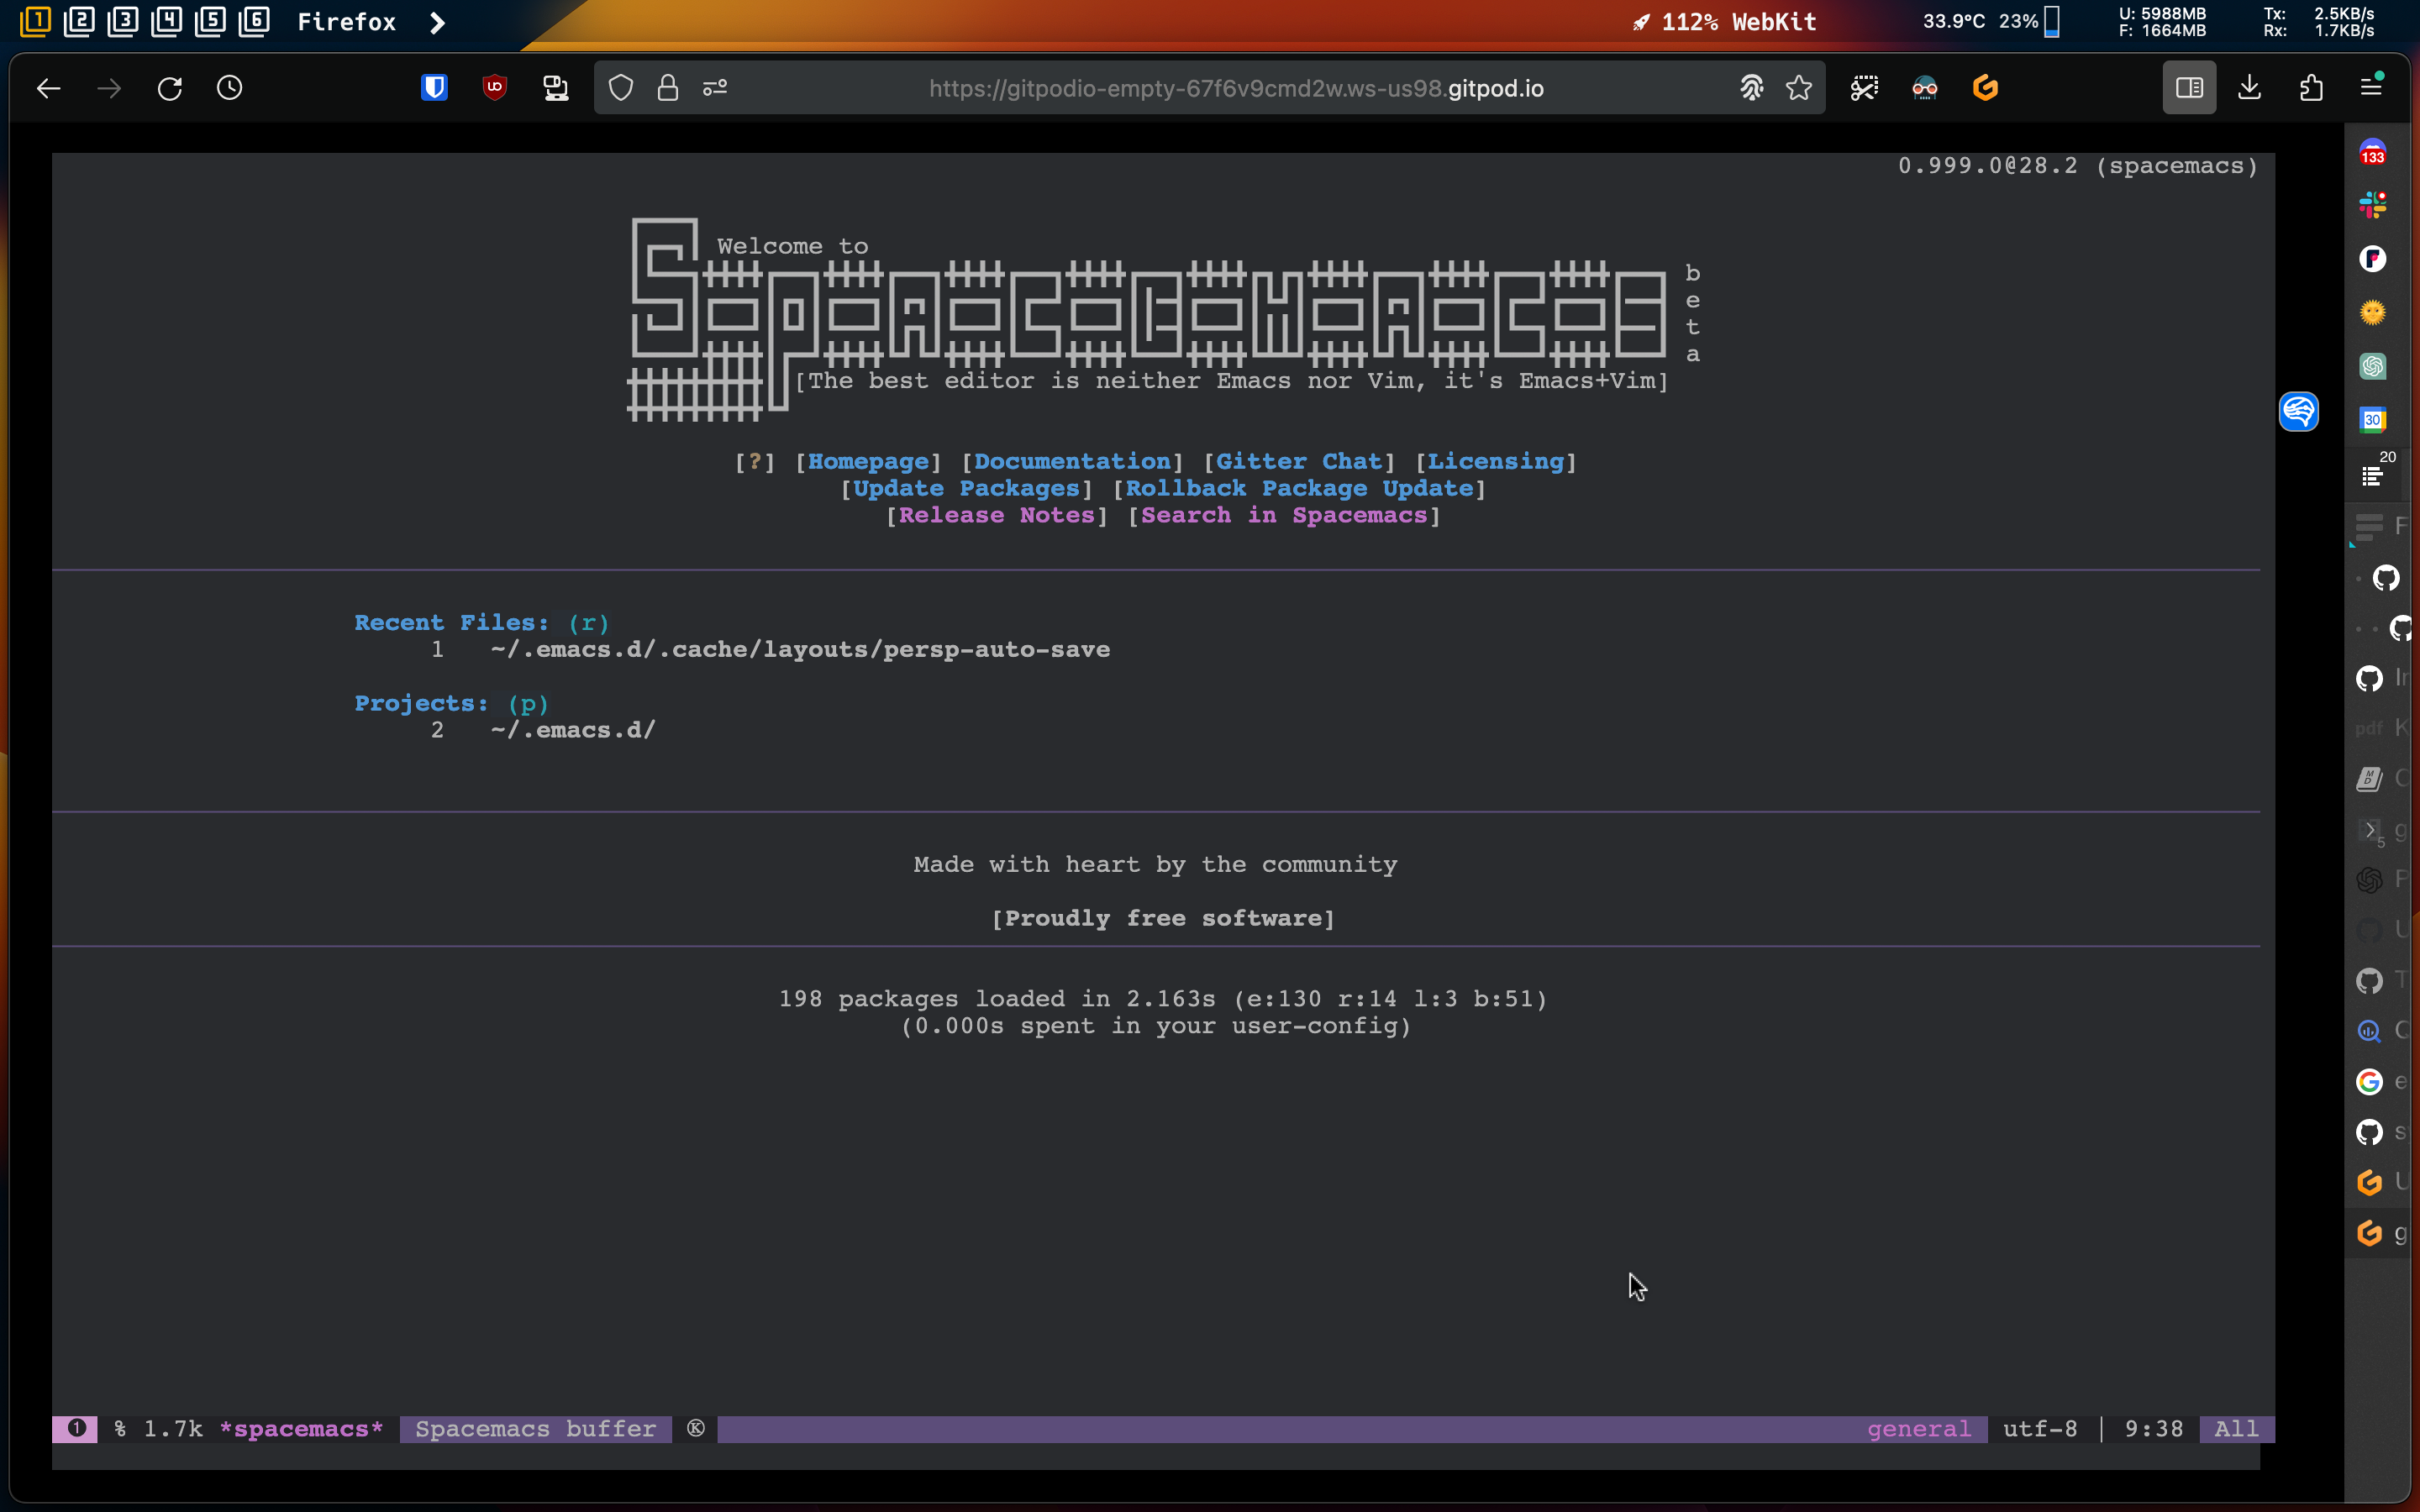The image size is (2420, 1512).
Task: Open Slack tab in sidebar
Action: pyautogui.click(x=2373, y=205)
